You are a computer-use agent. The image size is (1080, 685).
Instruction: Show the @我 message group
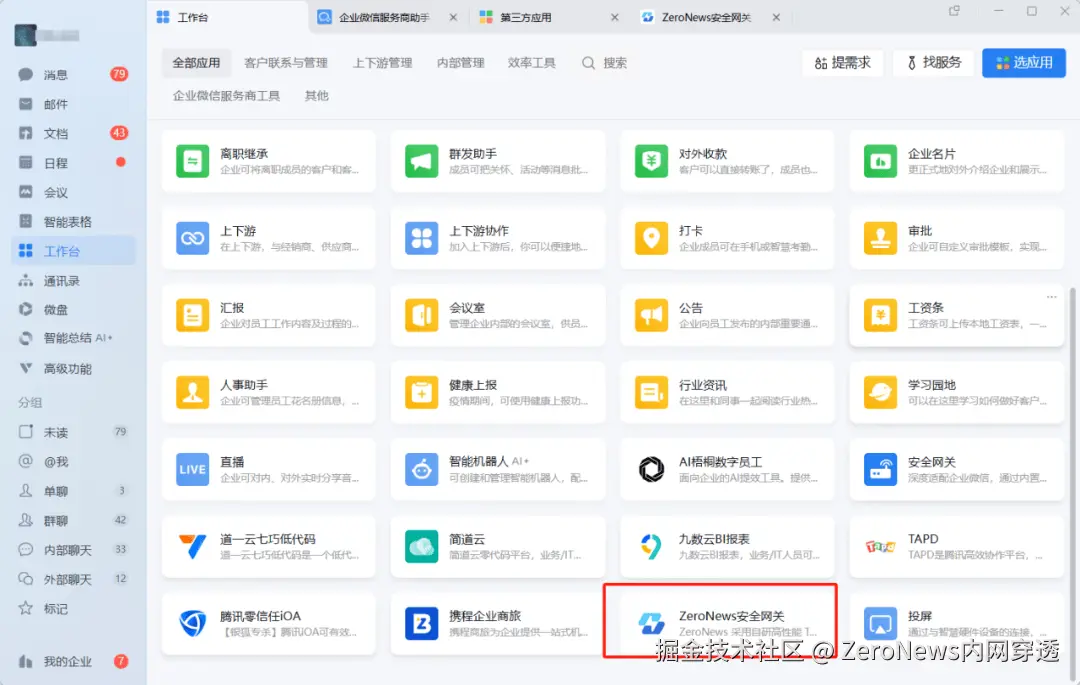(73, 461)
